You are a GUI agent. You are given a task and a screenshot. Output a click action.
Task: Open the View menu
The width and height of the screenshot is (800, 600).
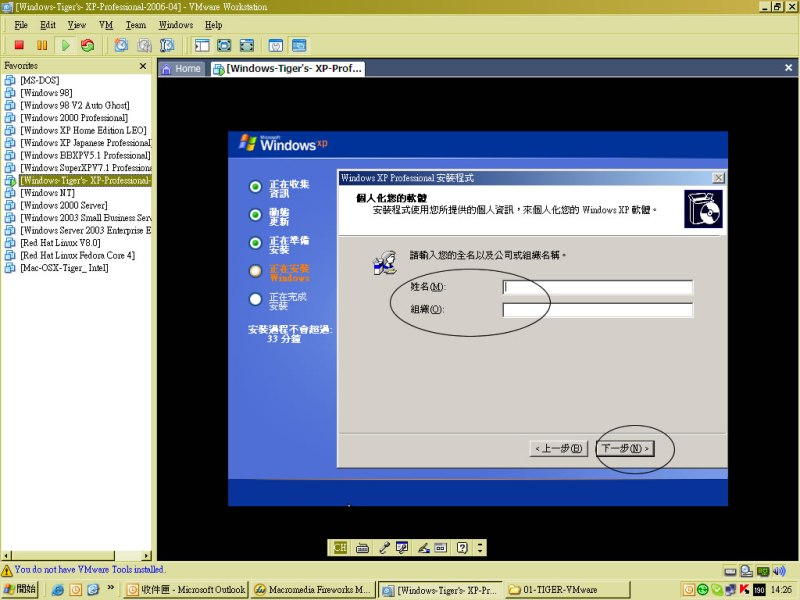[x=77, y=25]
